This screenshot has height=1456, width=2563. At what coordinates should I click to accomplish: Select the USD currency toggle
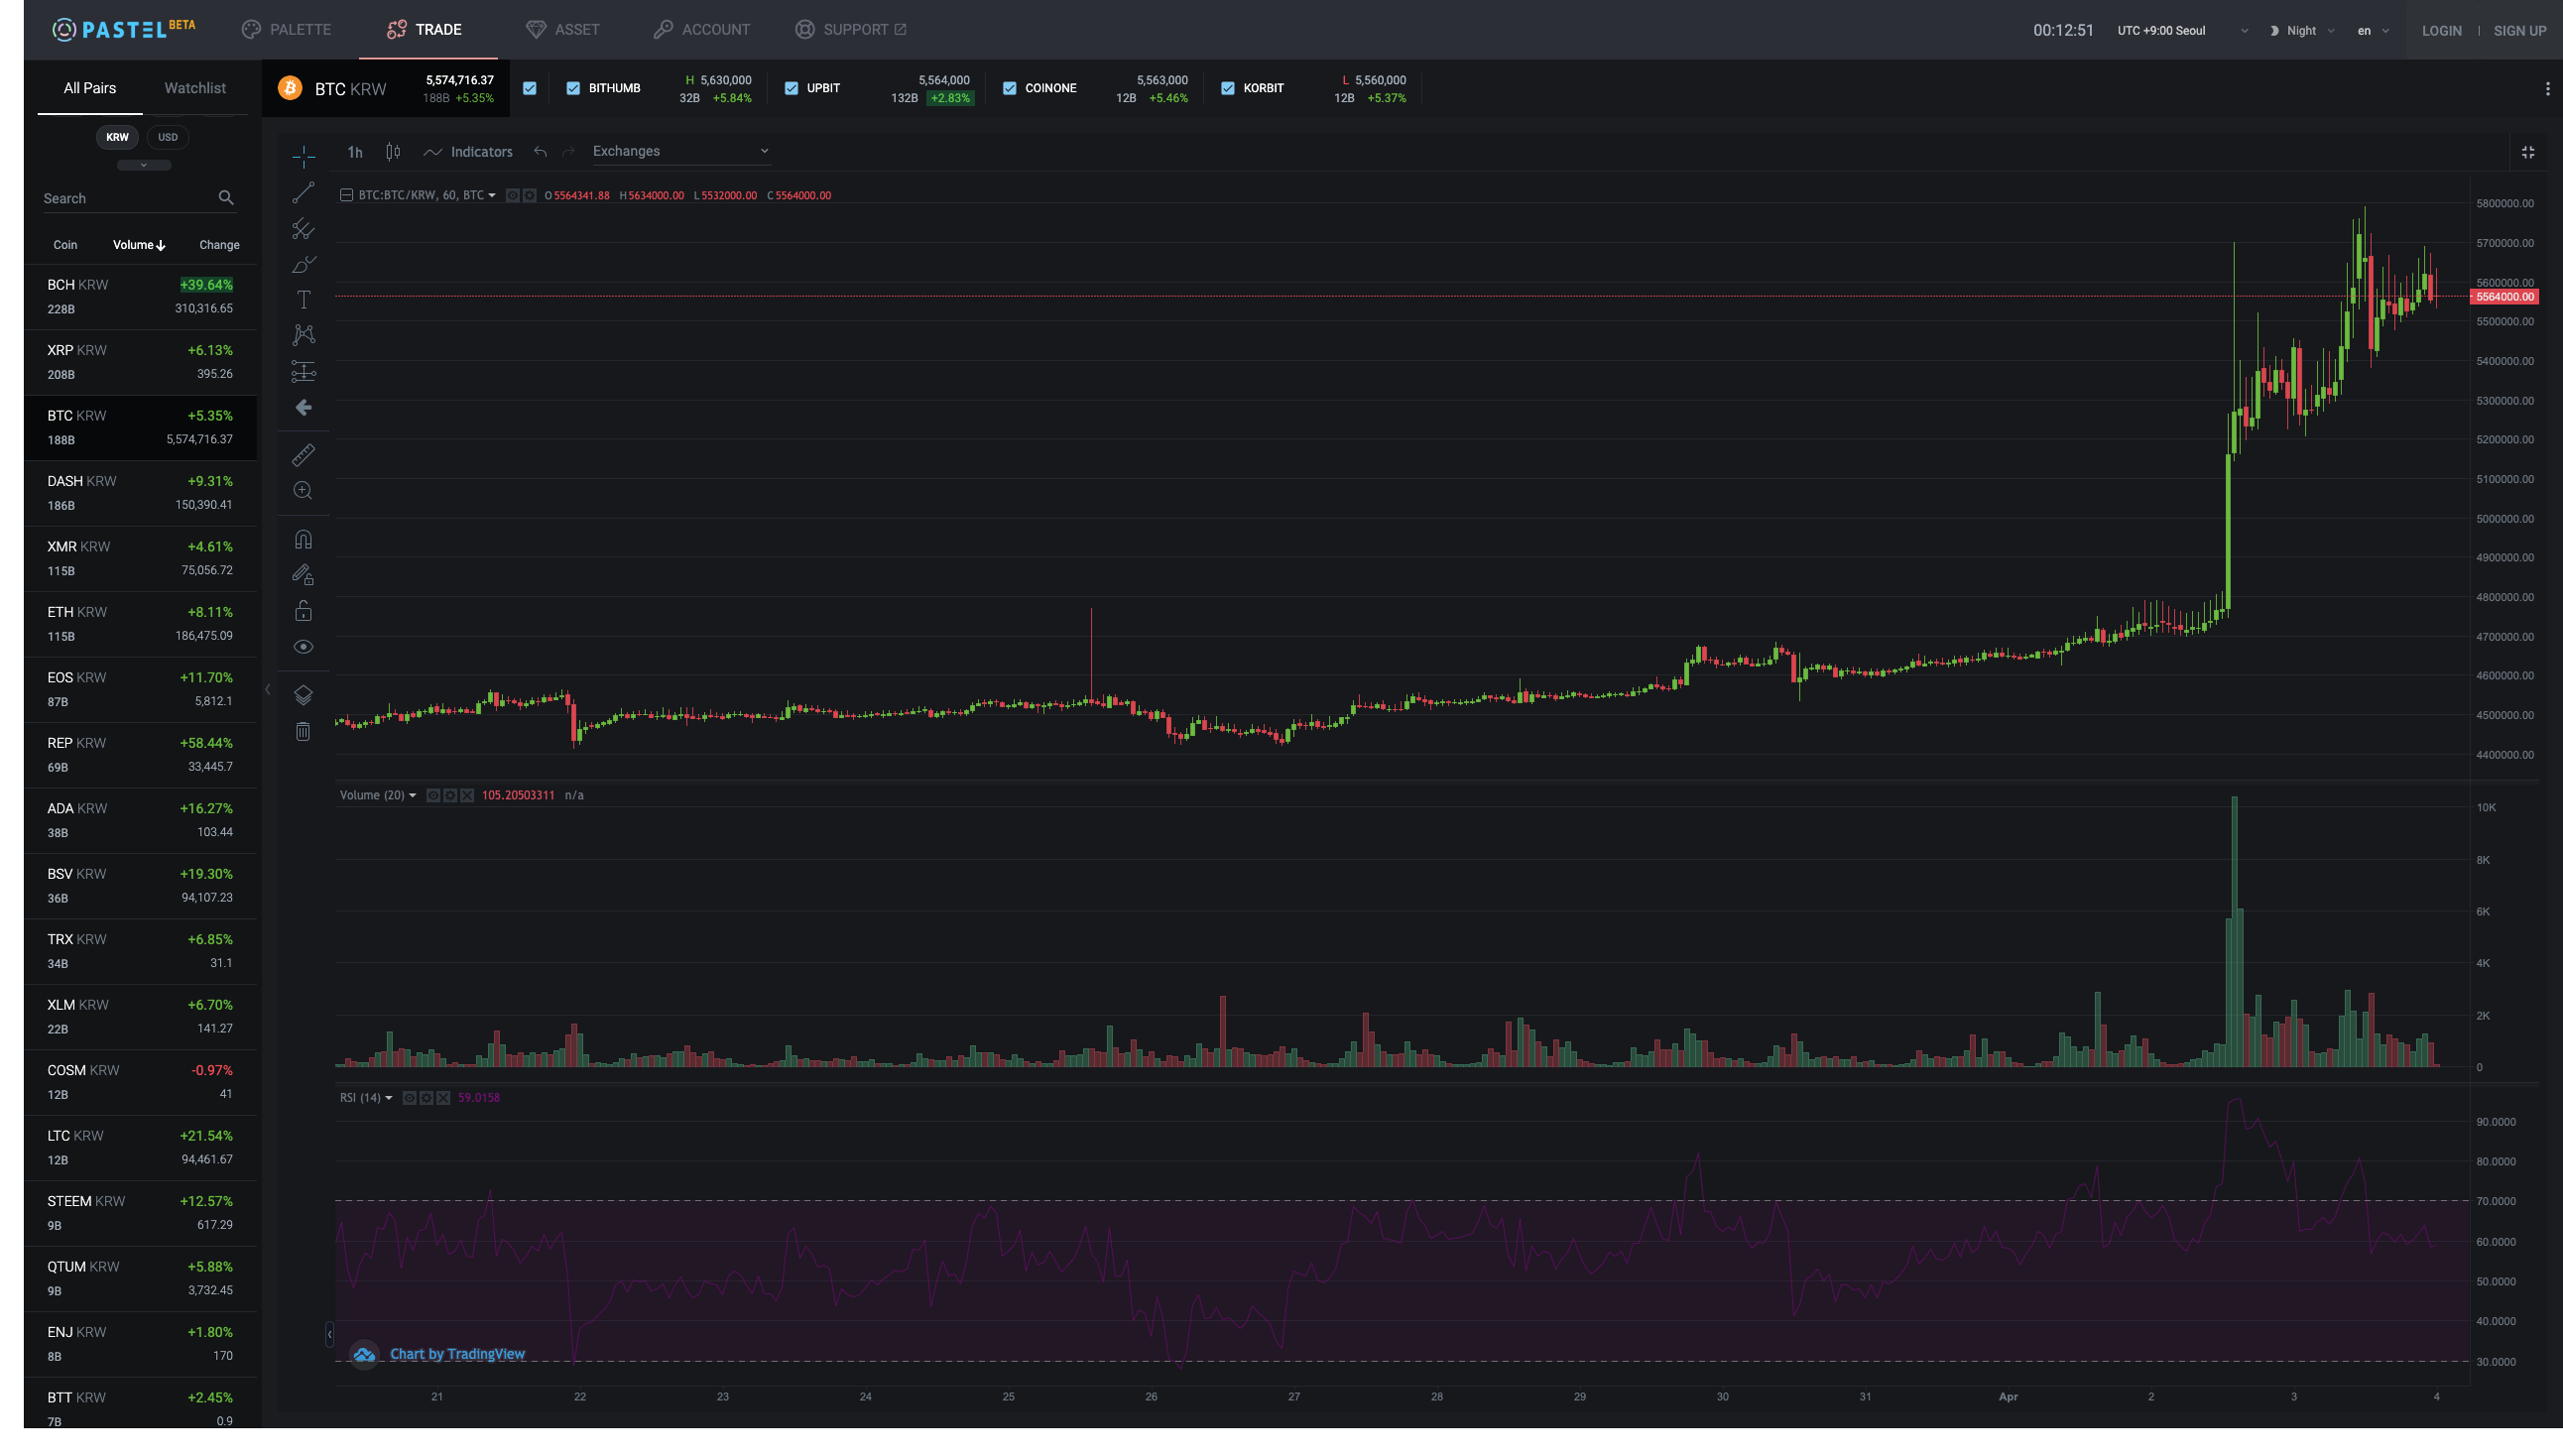tap(168, 137)
